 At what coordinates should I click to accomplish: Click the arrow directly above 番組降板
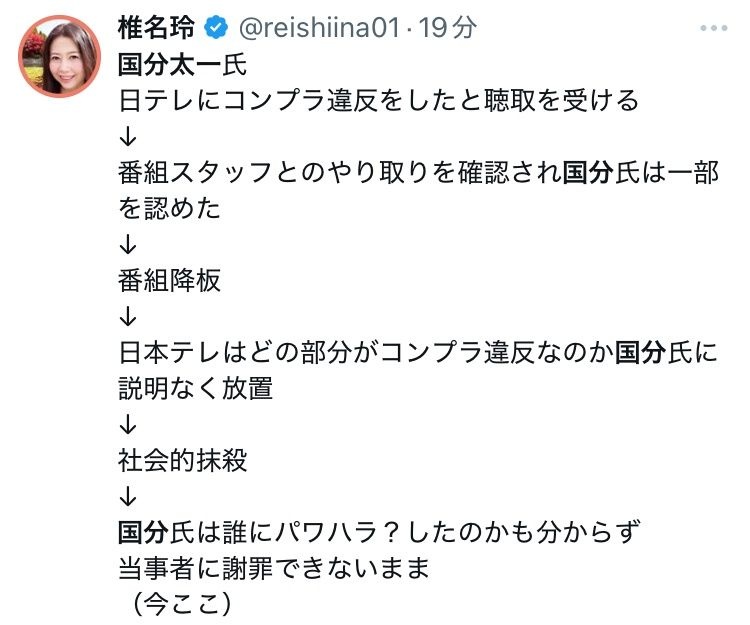[127, 245]
